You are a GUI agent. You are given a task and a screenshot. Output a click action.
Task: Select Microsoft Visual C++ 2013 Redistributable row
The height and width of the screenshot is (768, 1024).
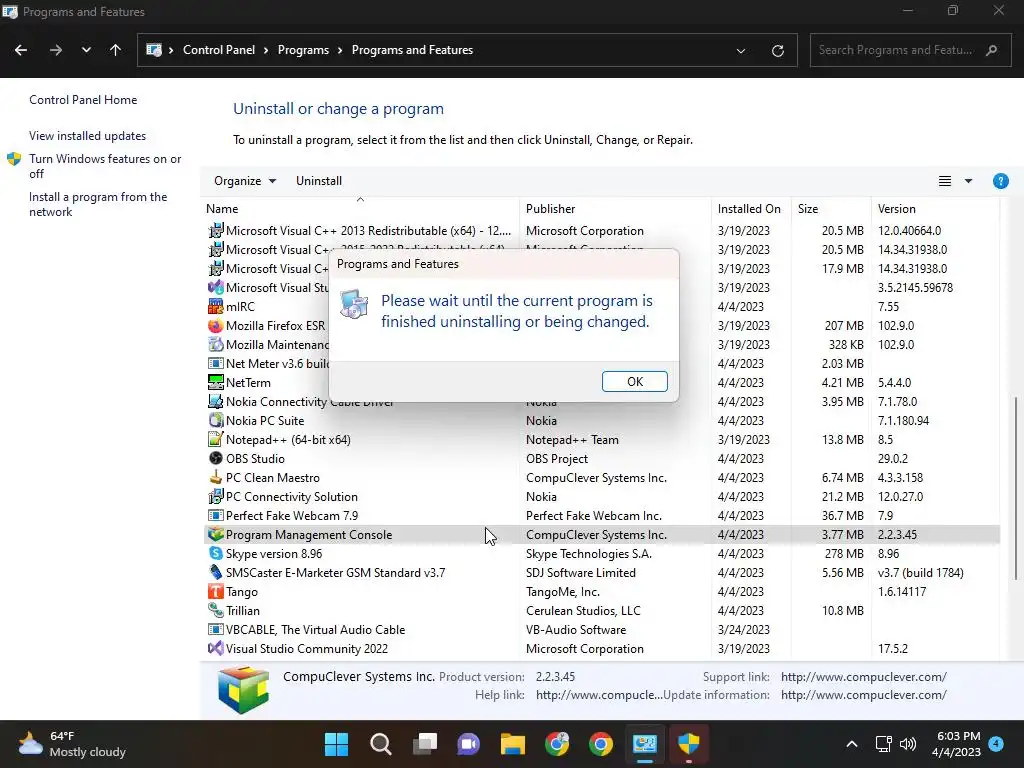pyautogui.click(x=601, y=230)
